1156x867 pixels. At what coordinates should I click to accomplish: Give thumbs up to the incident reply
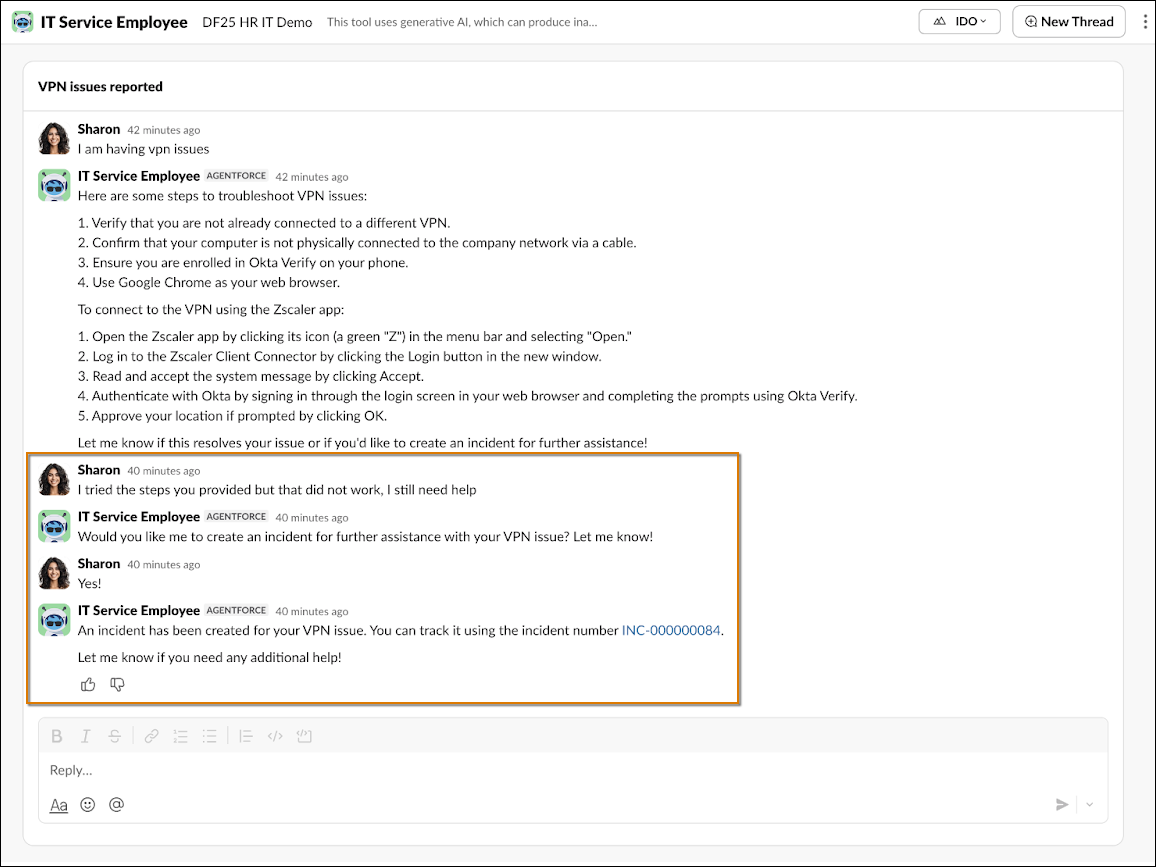[88, 685]
